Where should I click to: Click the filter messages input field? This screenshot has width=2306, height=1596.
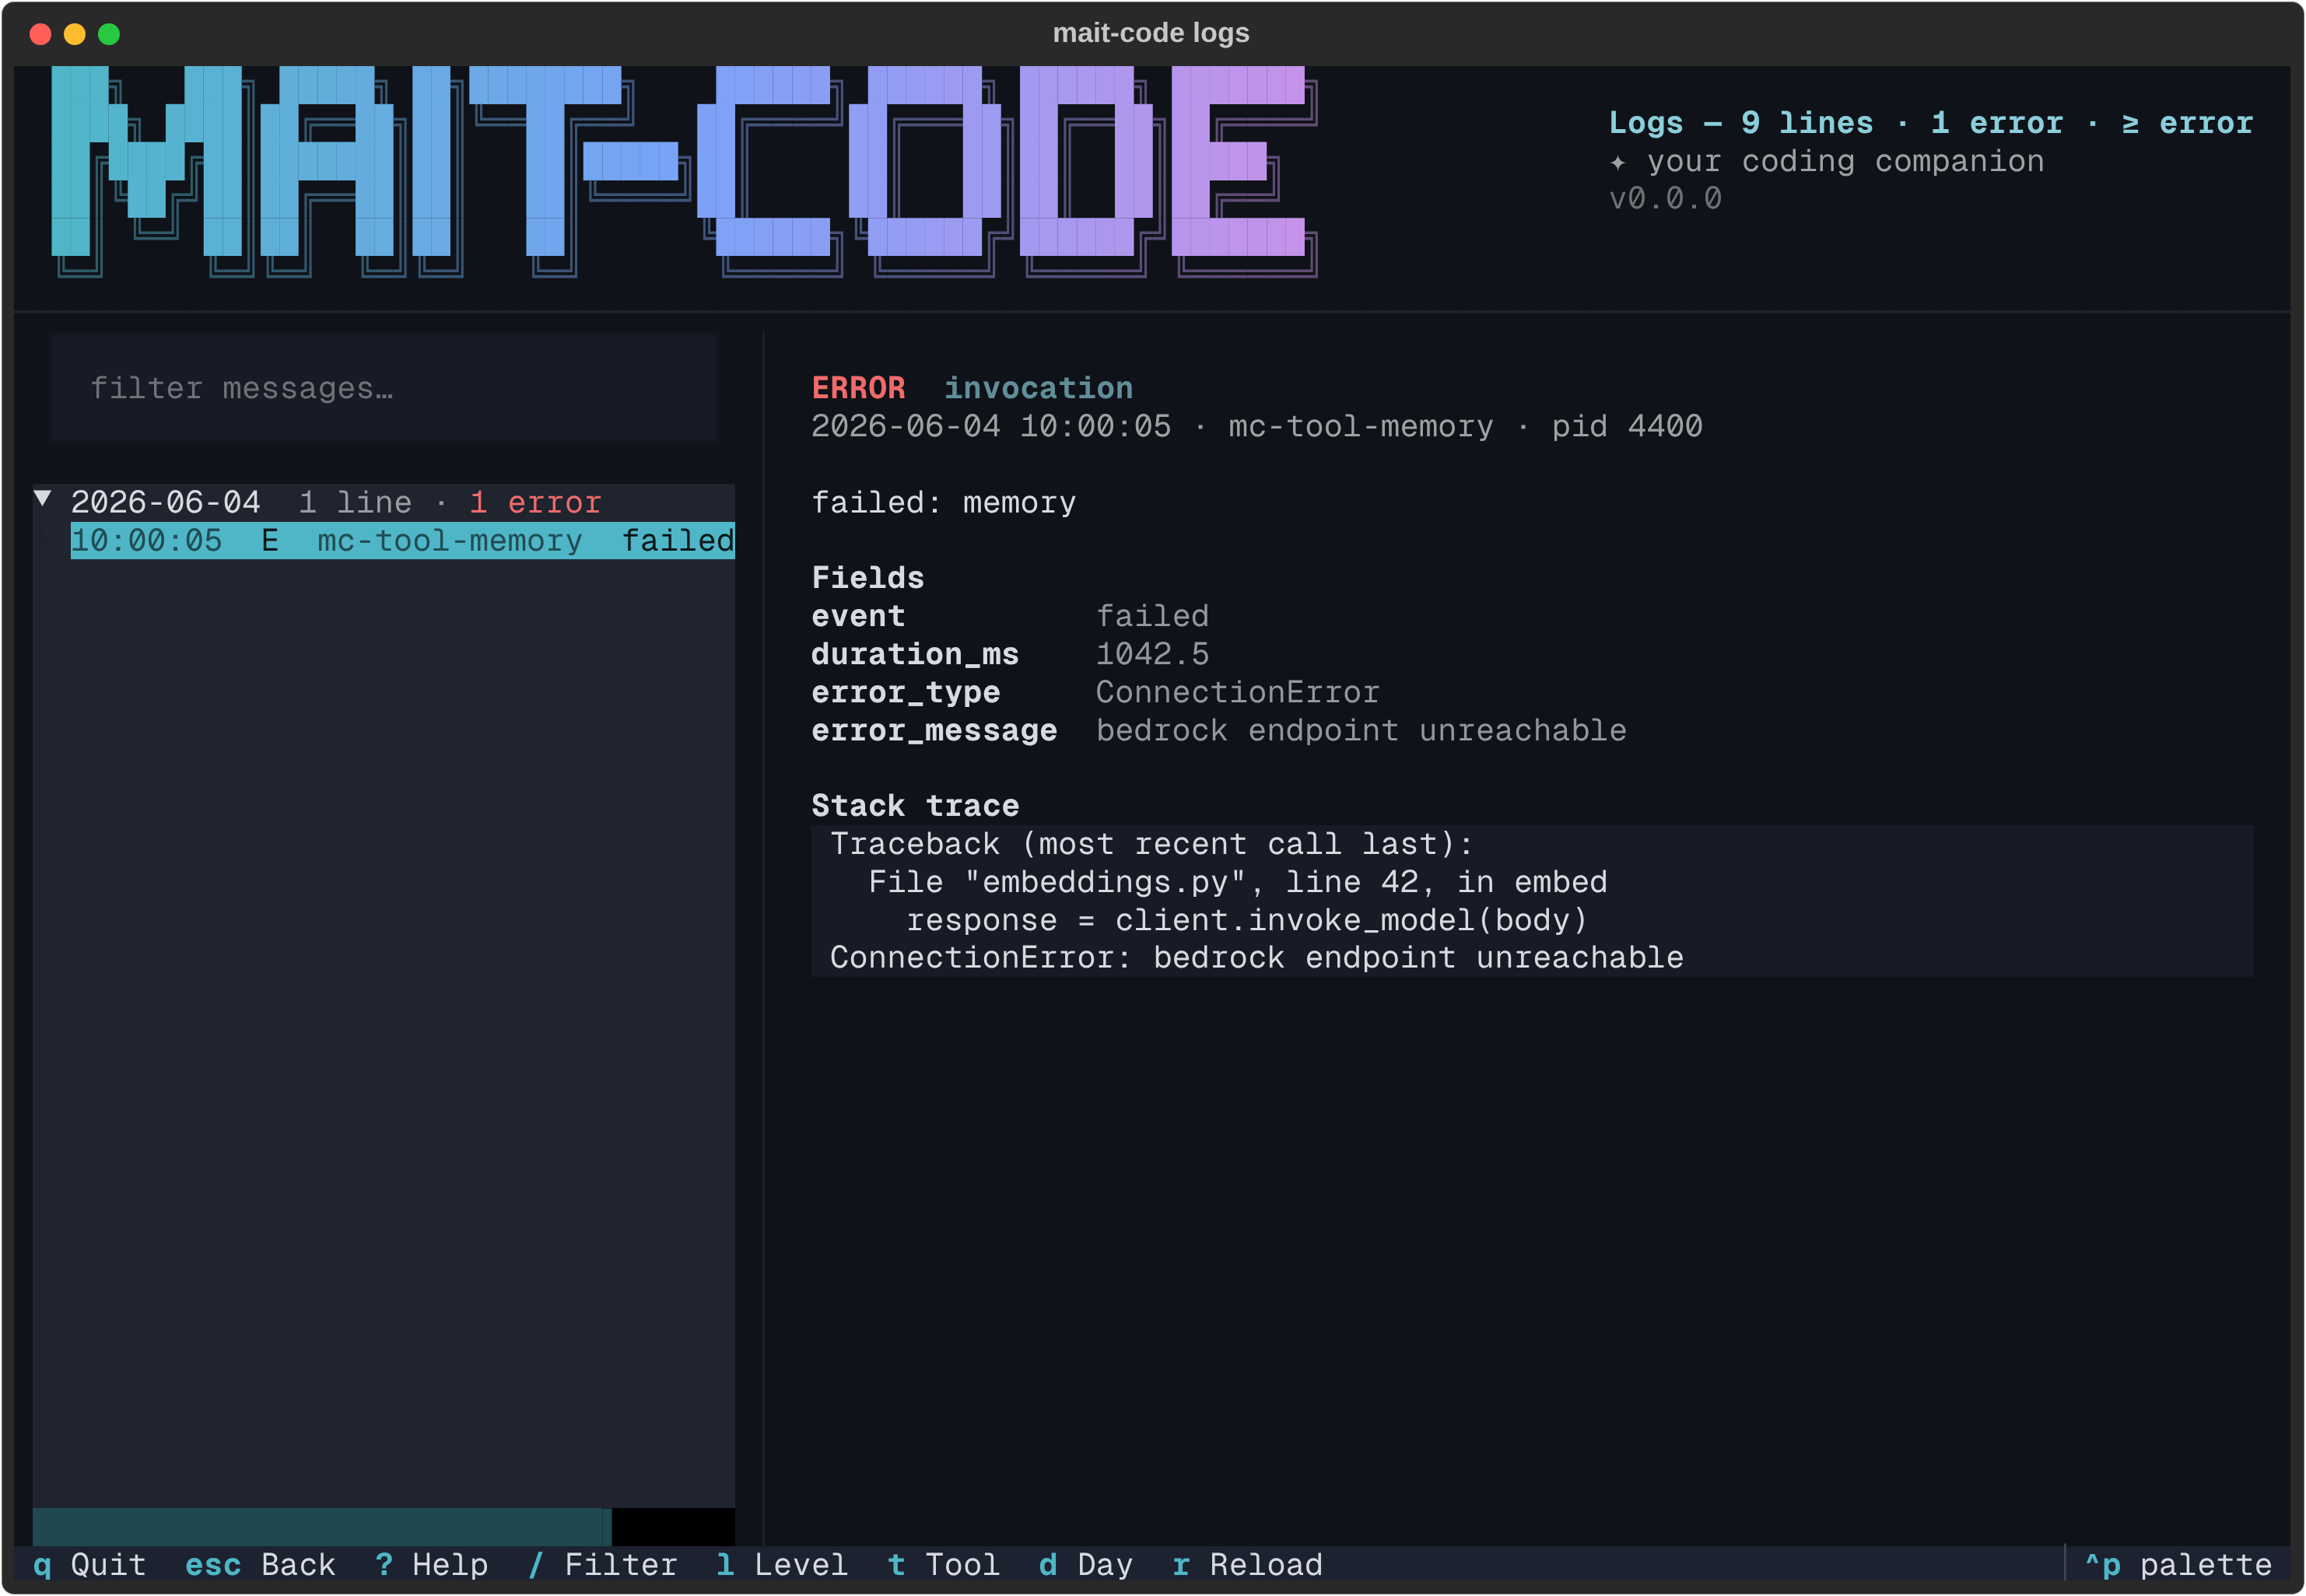(x=384, y=389)
